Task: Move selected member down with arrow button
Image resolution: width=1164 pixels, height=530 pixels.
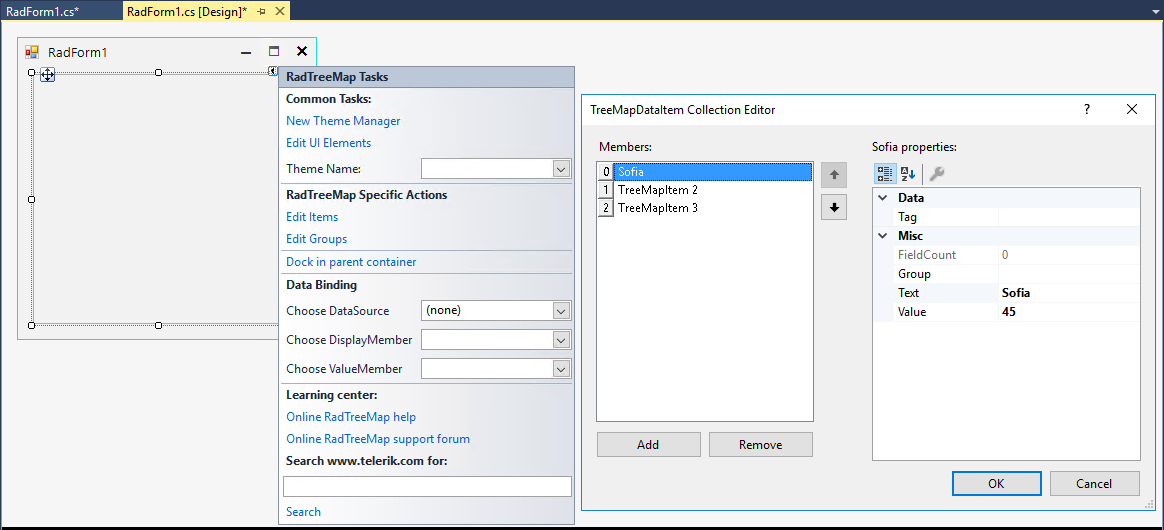Action: [834, 208]
